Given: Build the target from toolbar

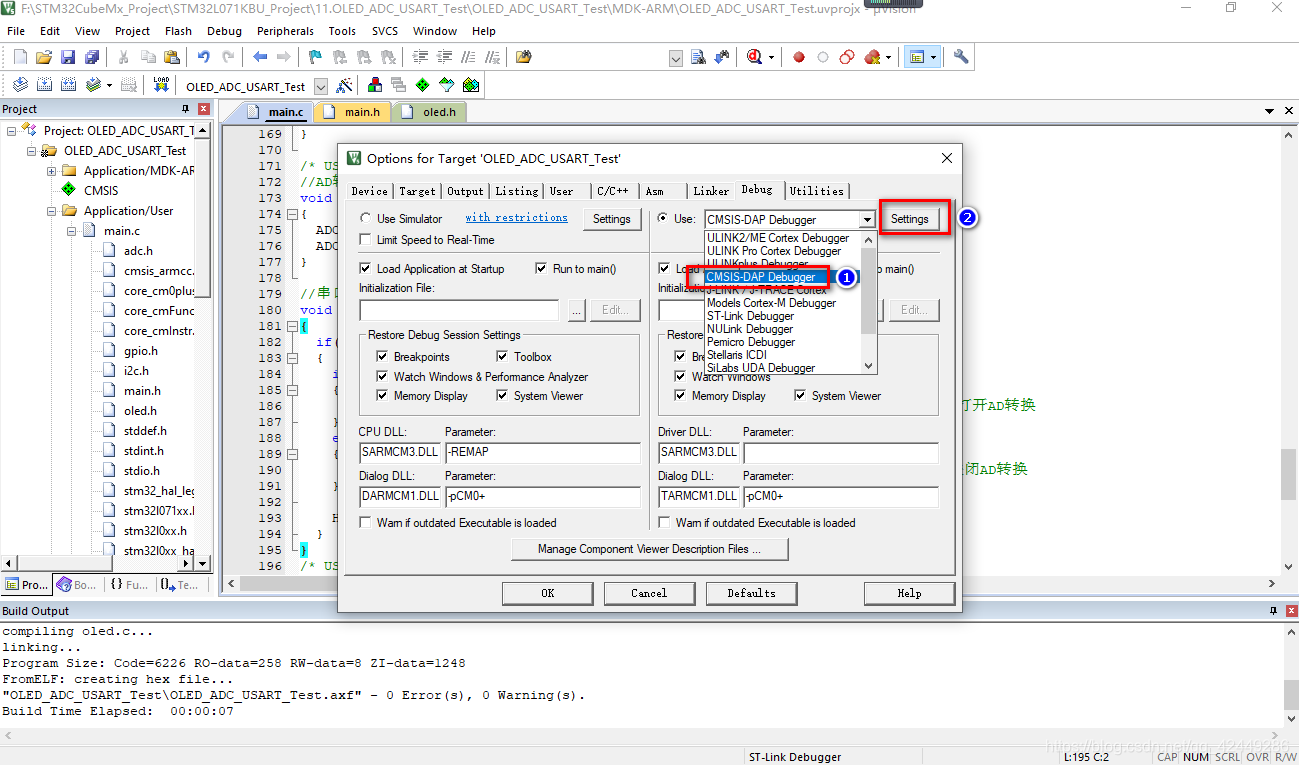Looking at the screenshot, I should (45, 85).
